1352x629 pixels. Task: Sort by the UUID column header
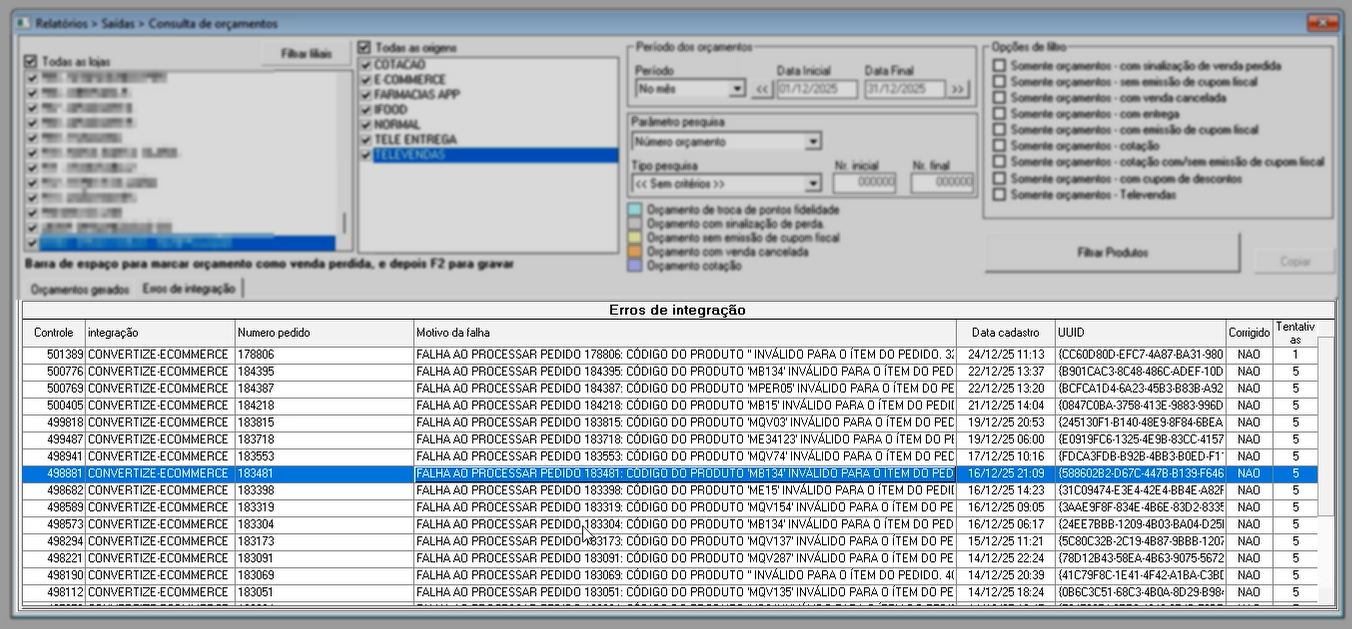coord(1140,332)
